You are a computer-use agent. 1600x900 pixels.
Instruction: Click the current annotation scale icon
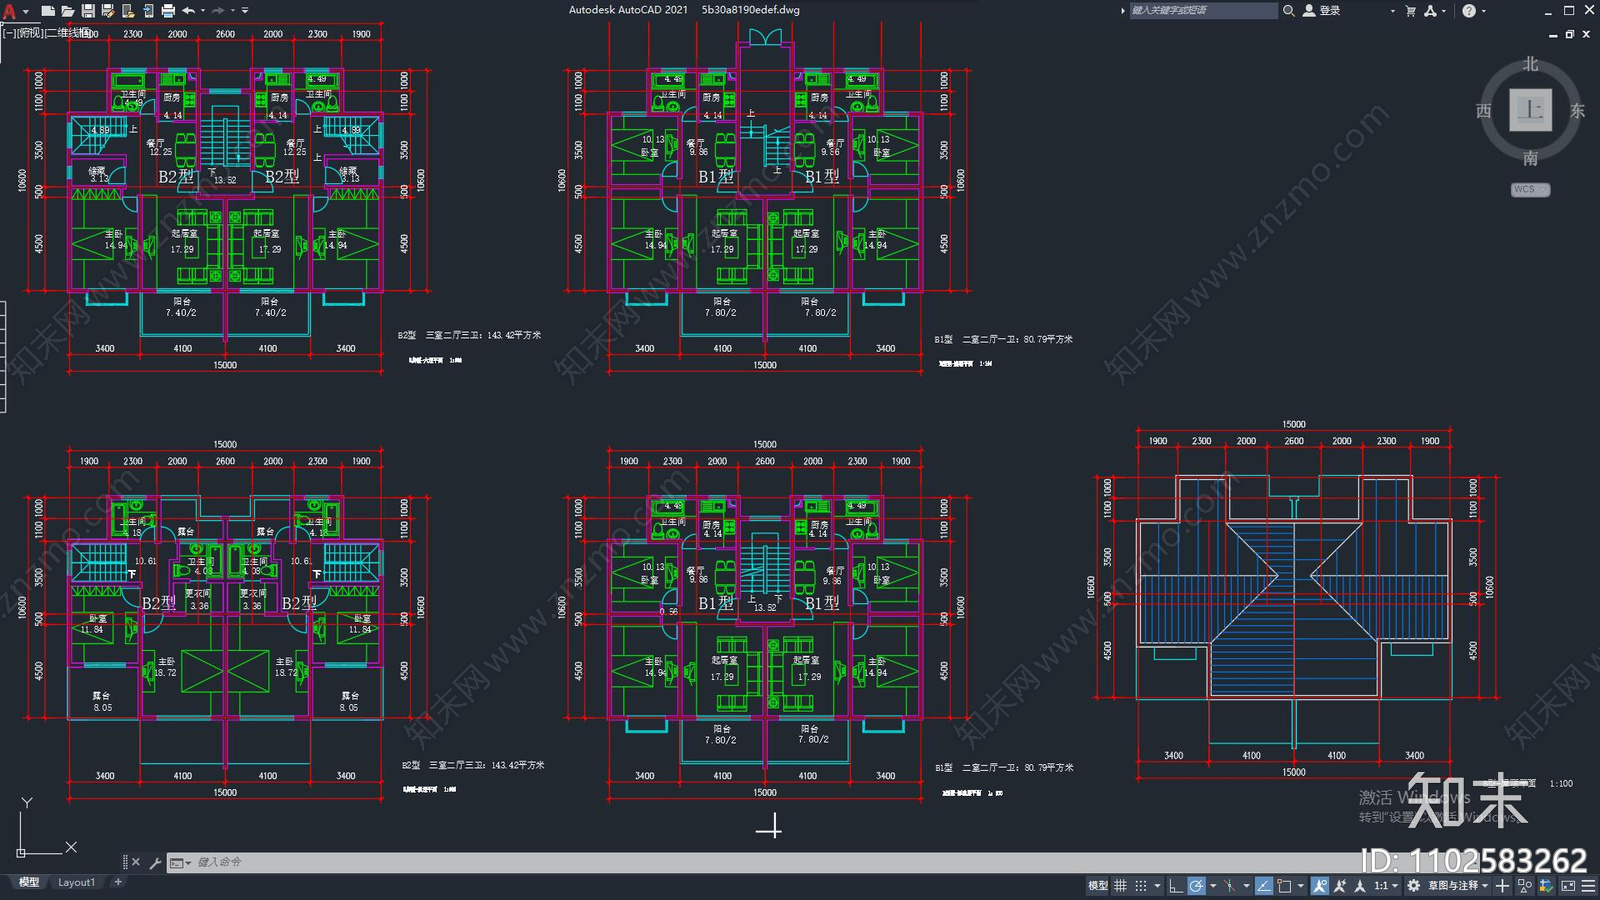[1360, 886]
